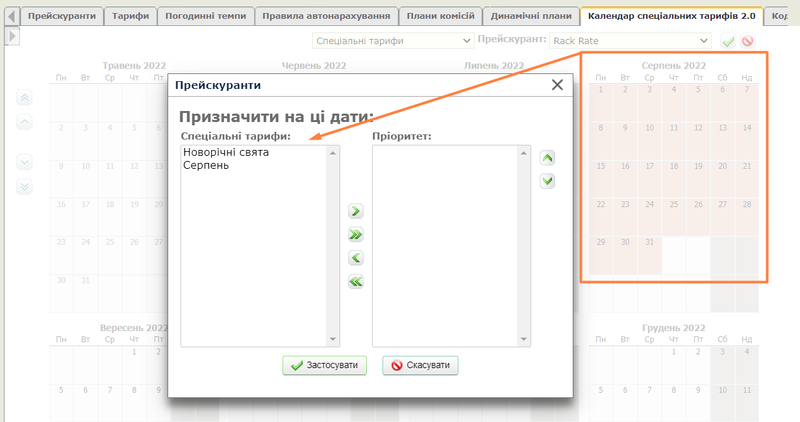Select Серпень in the special tariffs list

[206, 166]
